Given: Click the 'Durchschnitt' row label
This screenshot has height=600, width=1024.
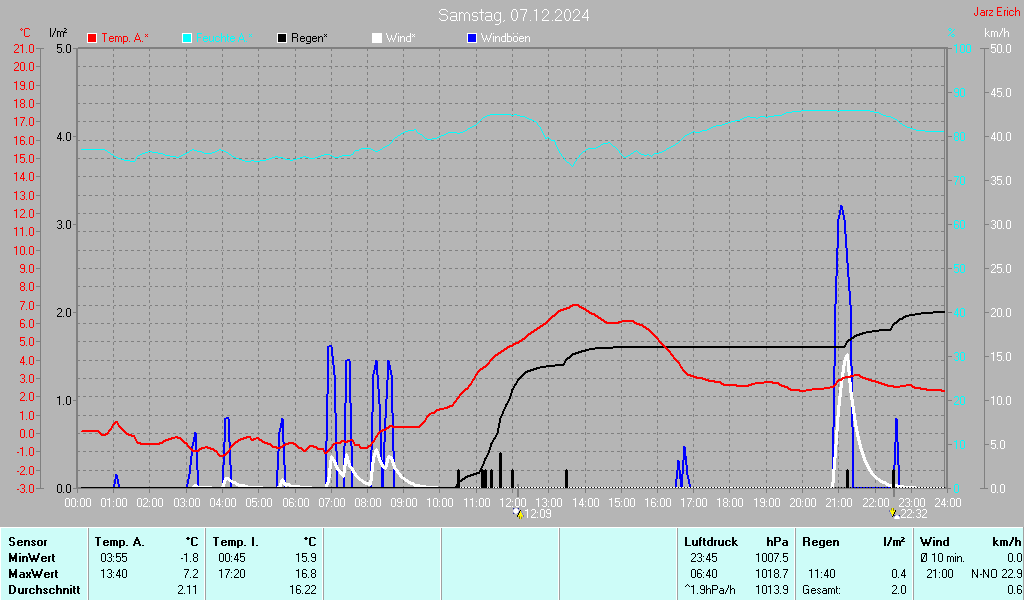Looking at the screenshot, I should click(44, 590).
